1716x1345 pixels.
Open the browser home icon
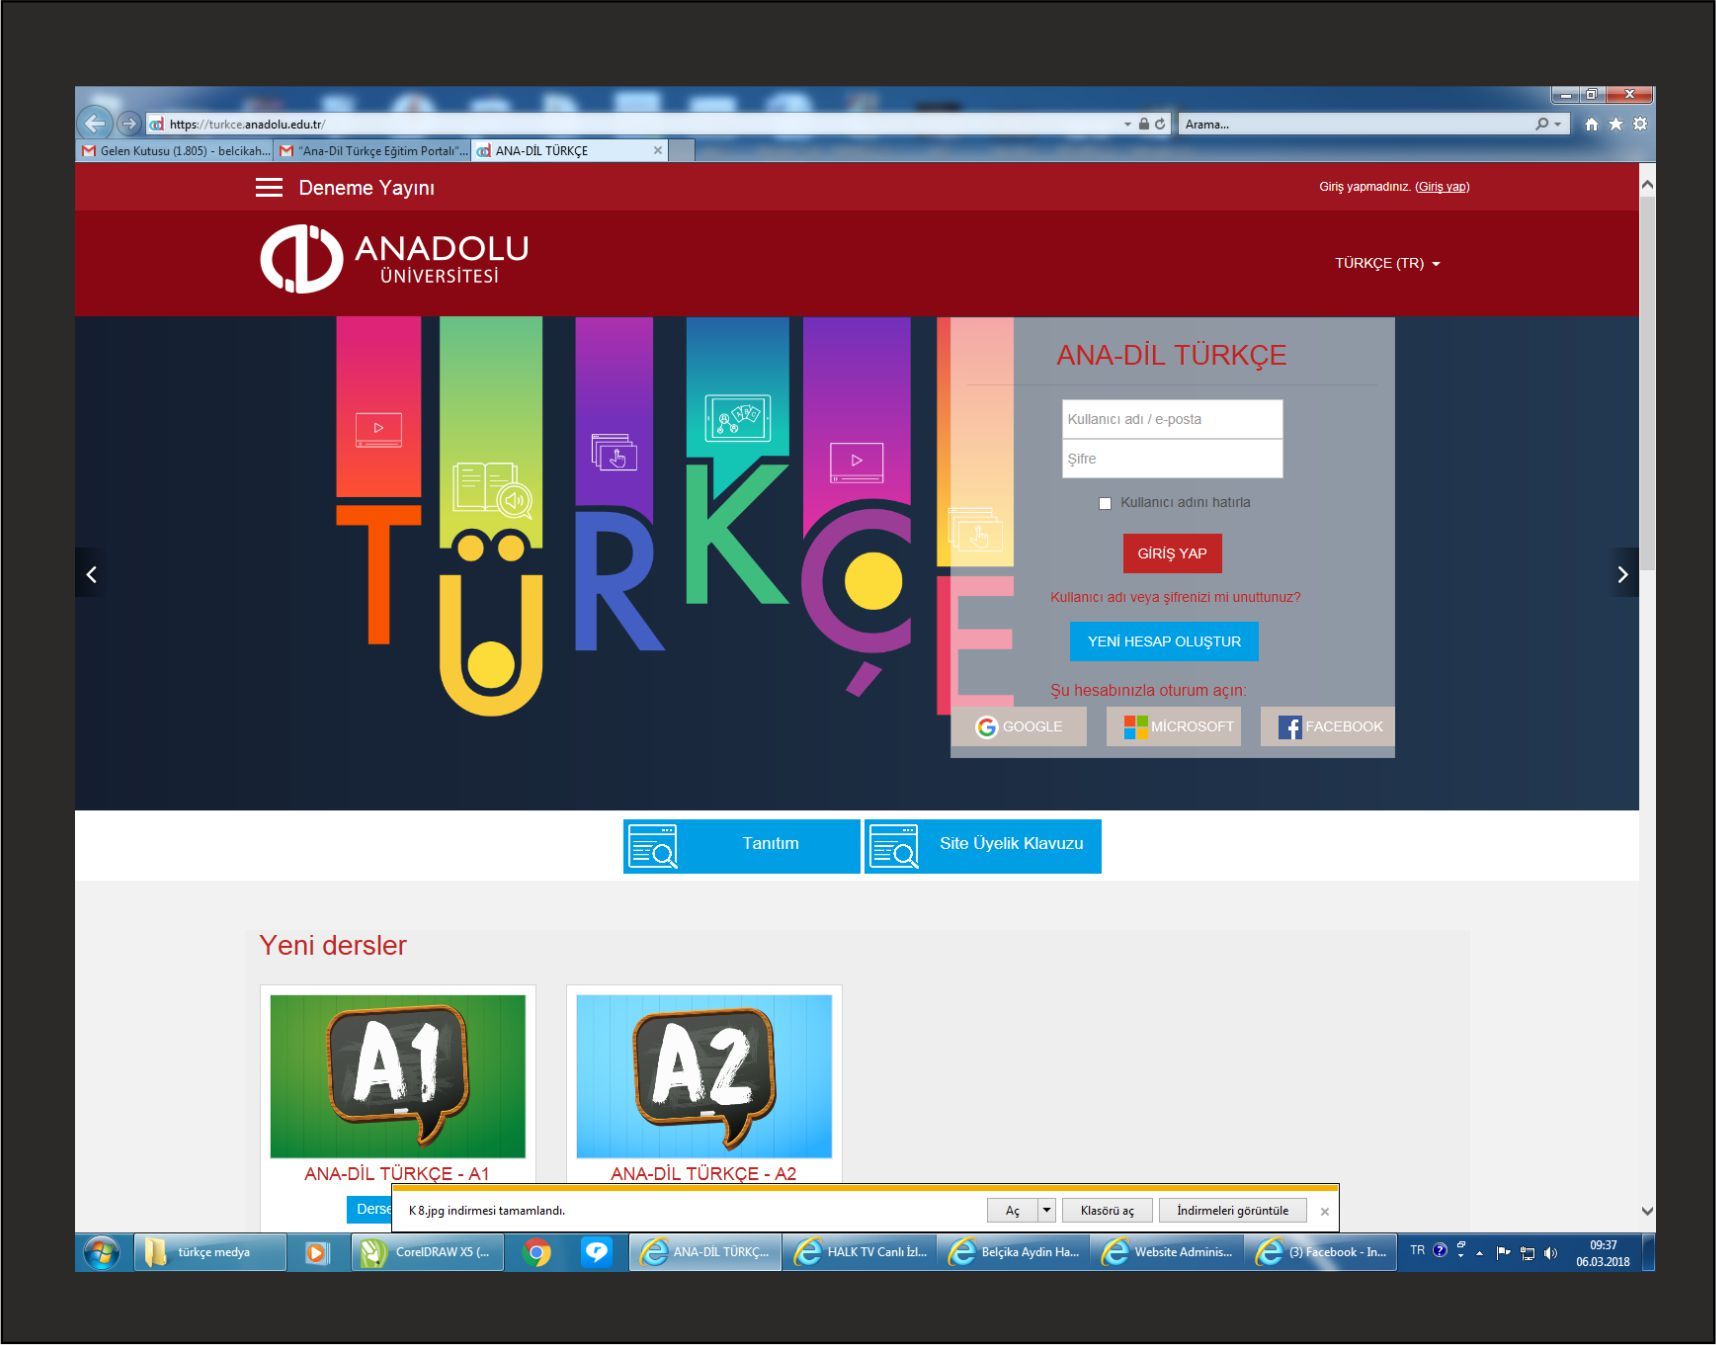[x=1591, y=124]
